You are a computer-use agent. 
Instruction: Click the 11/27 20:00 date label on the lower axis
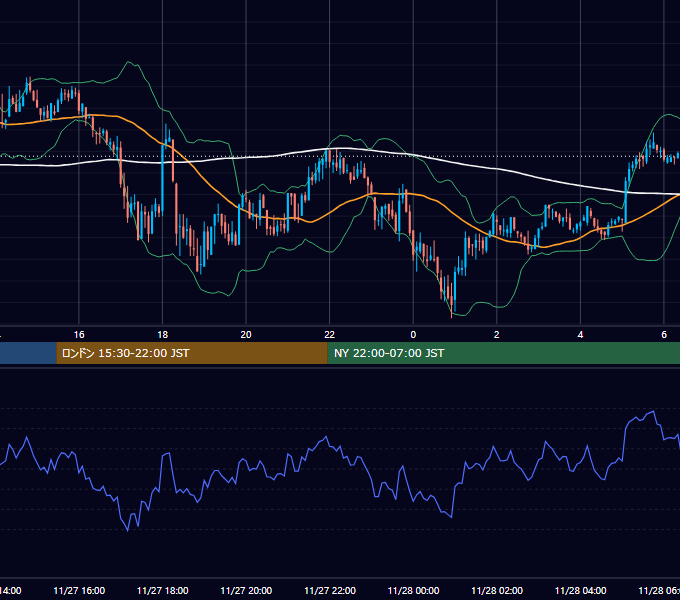pos(246,590)
